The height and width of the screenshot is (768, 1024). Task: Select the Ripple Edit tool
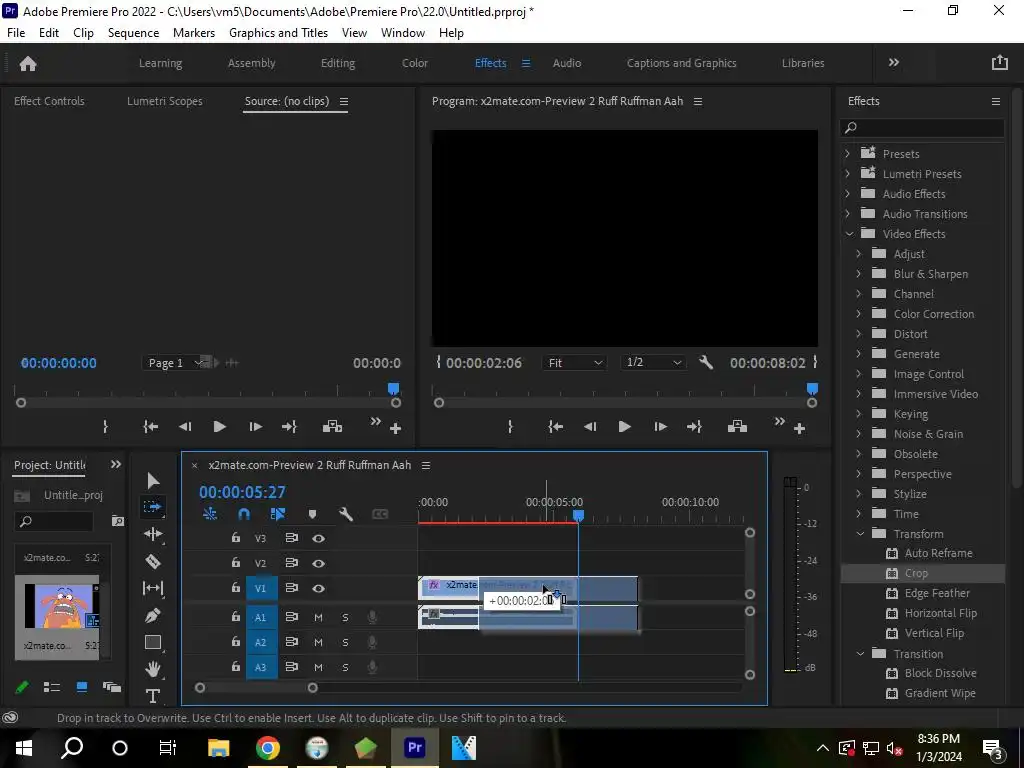pos(153,534)
